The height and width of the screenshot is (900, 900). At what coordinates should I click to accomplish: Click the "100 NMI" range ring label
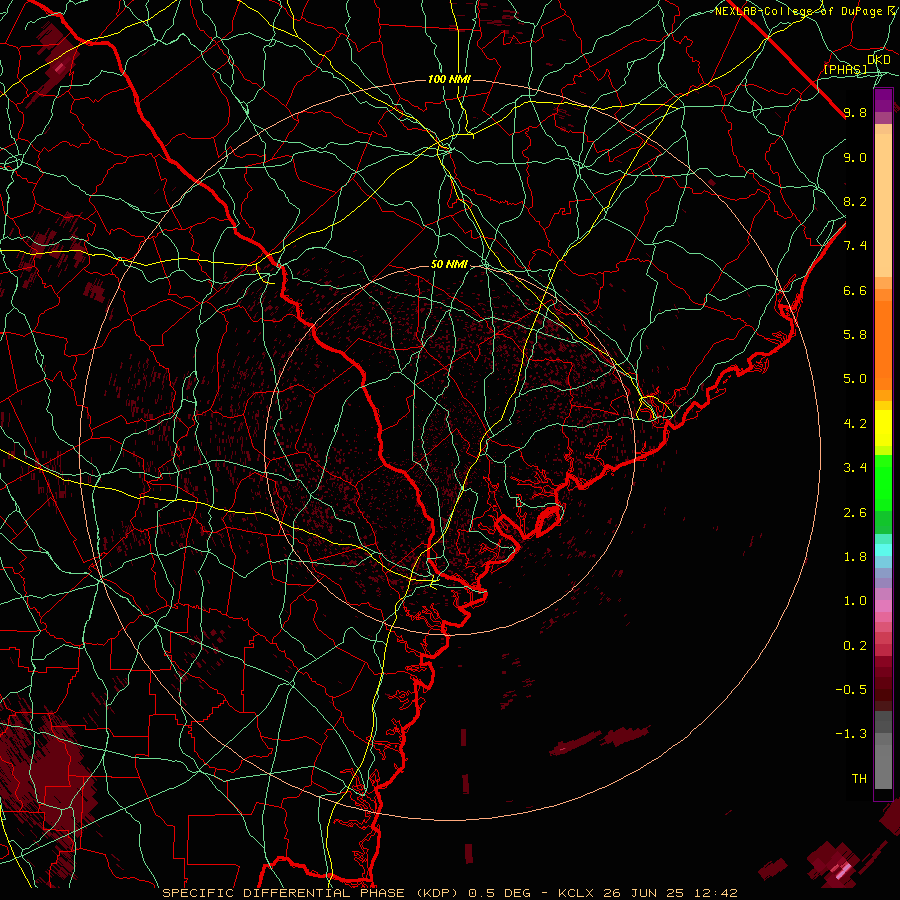(449, 79)
